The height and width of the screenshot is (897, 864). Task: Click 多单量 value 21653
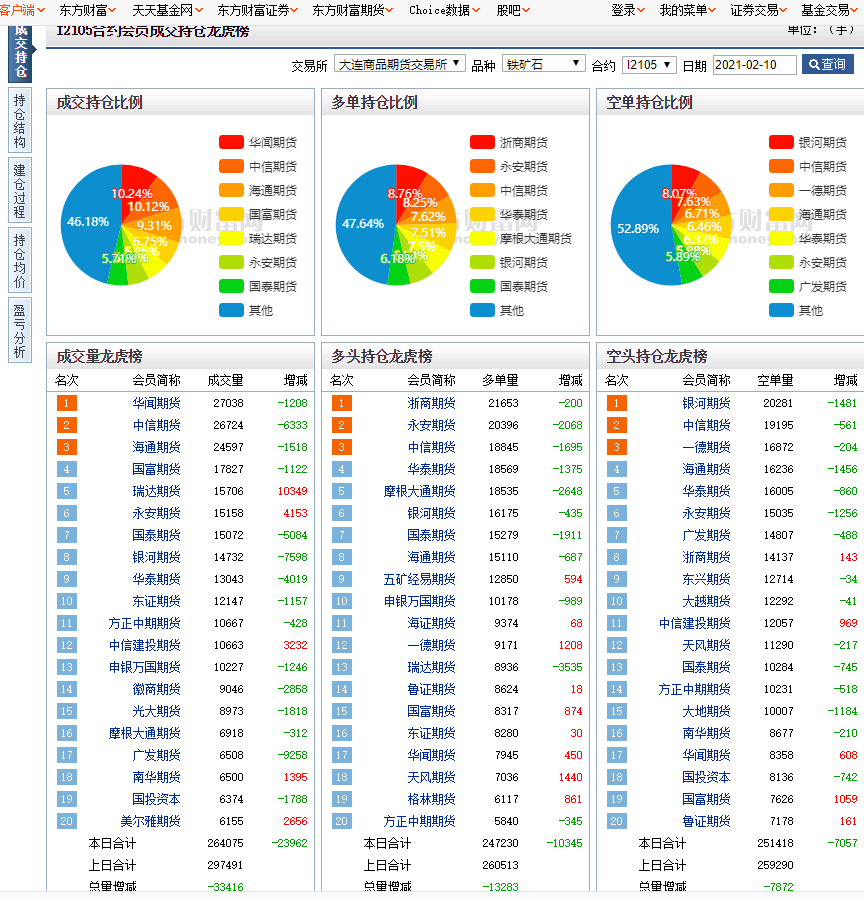[x=504, y=403]
